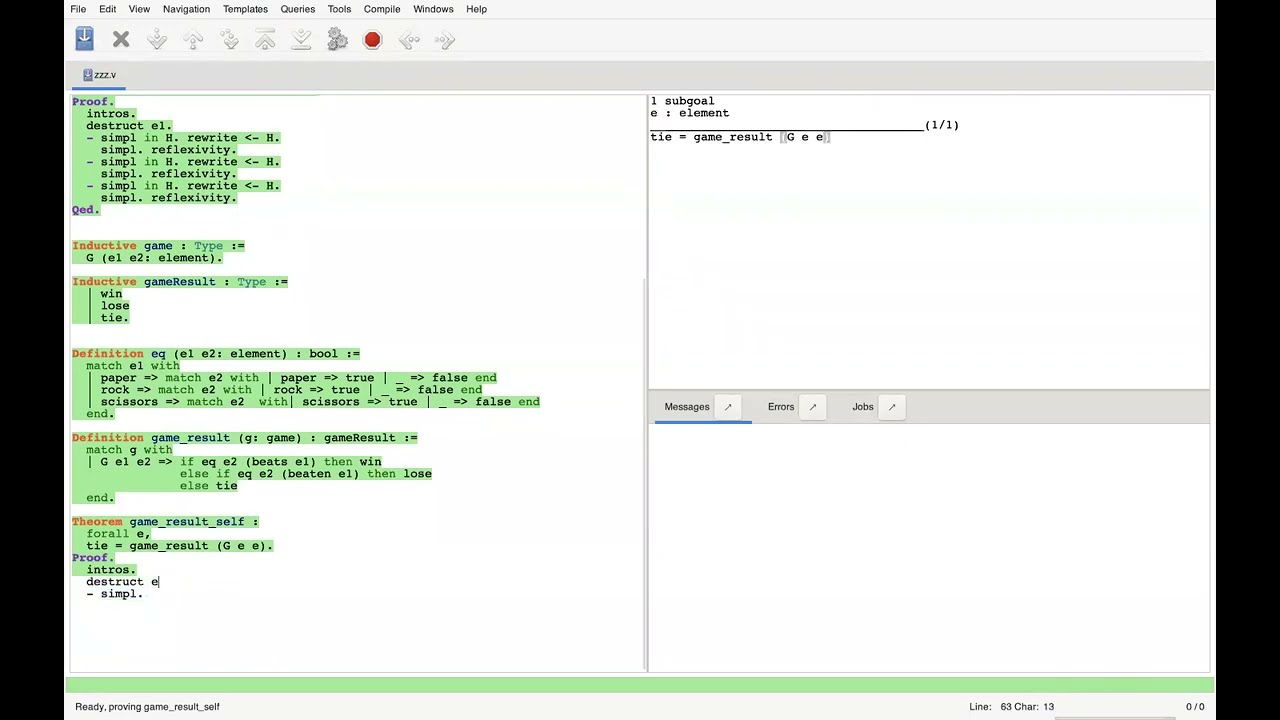Screen dimensions: 1280x720
Task: Click 'Inductive game : Type :=' line
Action: tap(158, 246)
